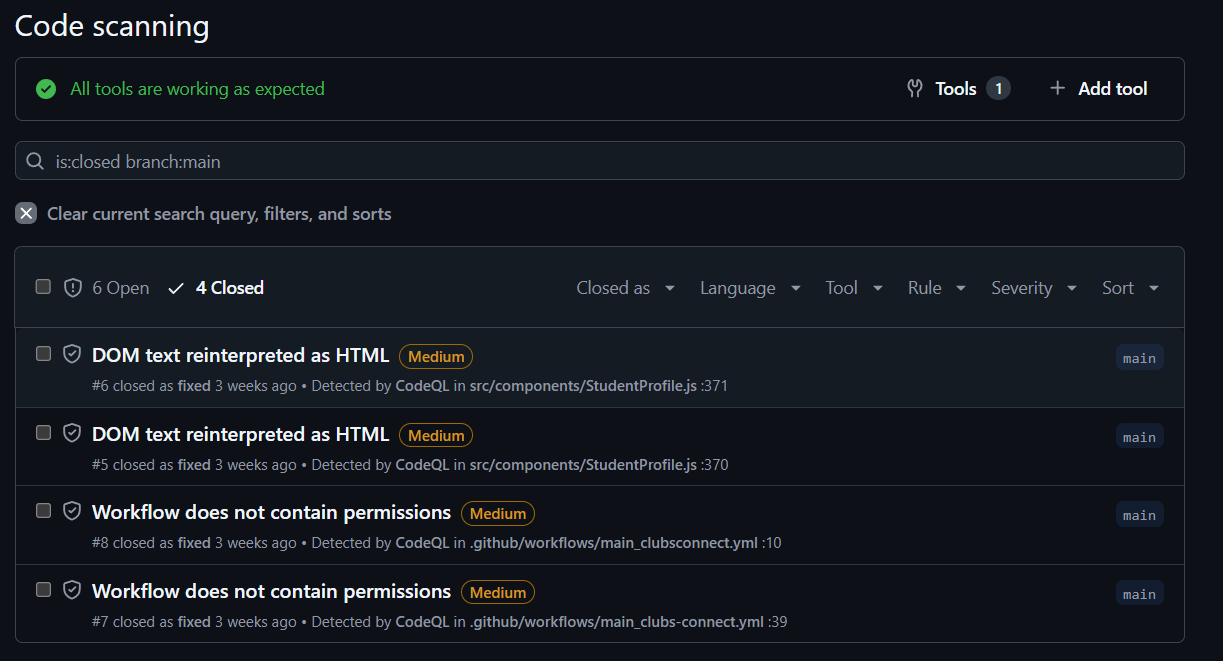This screenshot has width=1223, height=661.
Task: Click the Add tool button
Action: tap(1098, 89)
